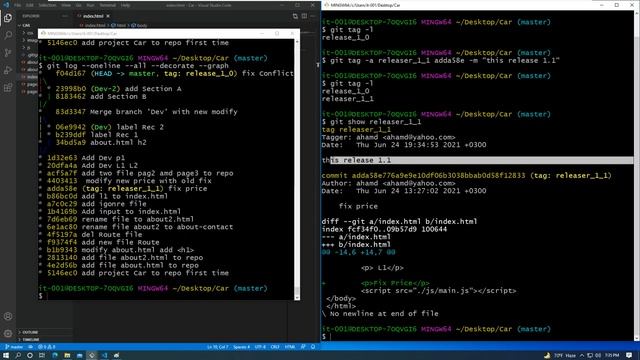Open Microsoft Edge from taskbar

point(55,356)
